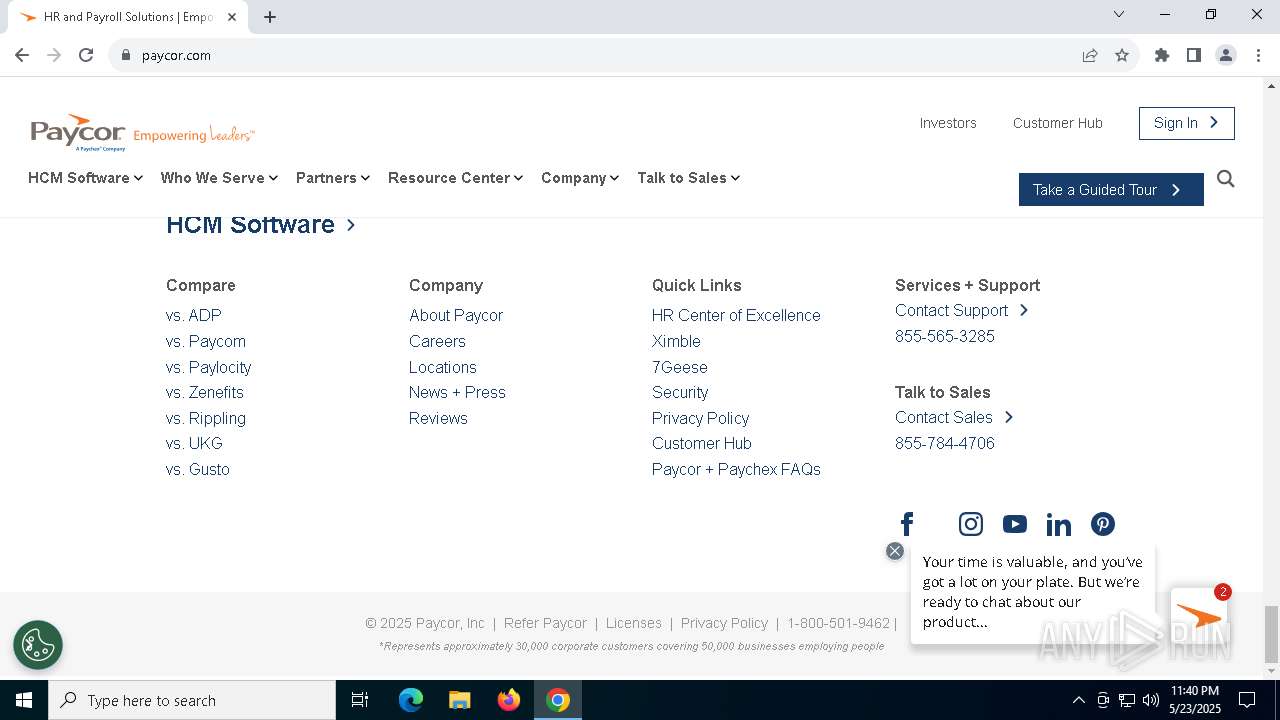Open vs. Gusto comparison
Screen dimensions: 1280x720
pyautogui.click(x=198, y=469)
